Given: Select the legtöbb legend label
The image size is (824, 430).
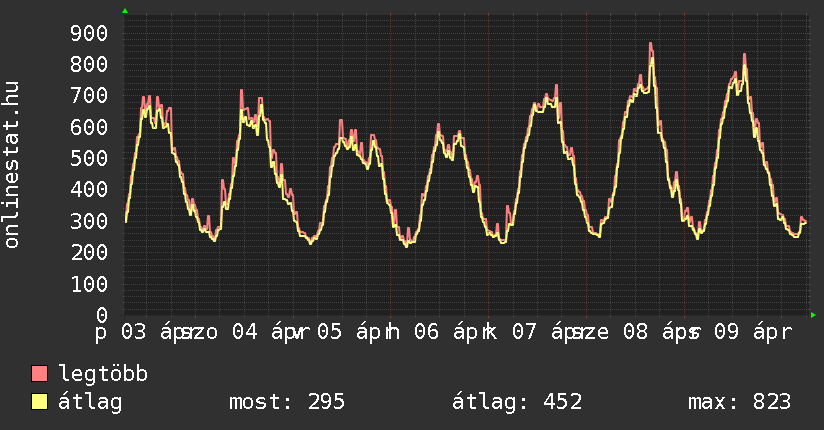Looking at the screenshot, I should pos(103,374).
